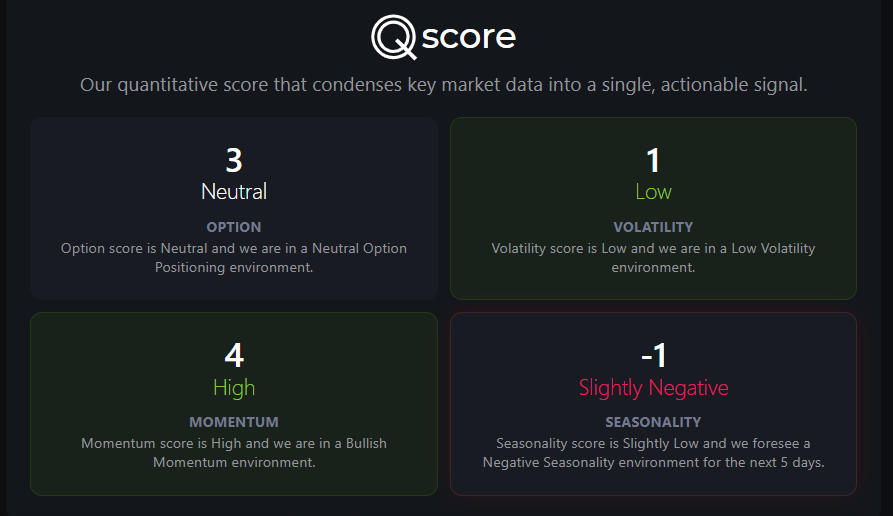This screenshot has width=893, height=516.
Task: Click the Momentum score number 4
Action: click(234, 355)
